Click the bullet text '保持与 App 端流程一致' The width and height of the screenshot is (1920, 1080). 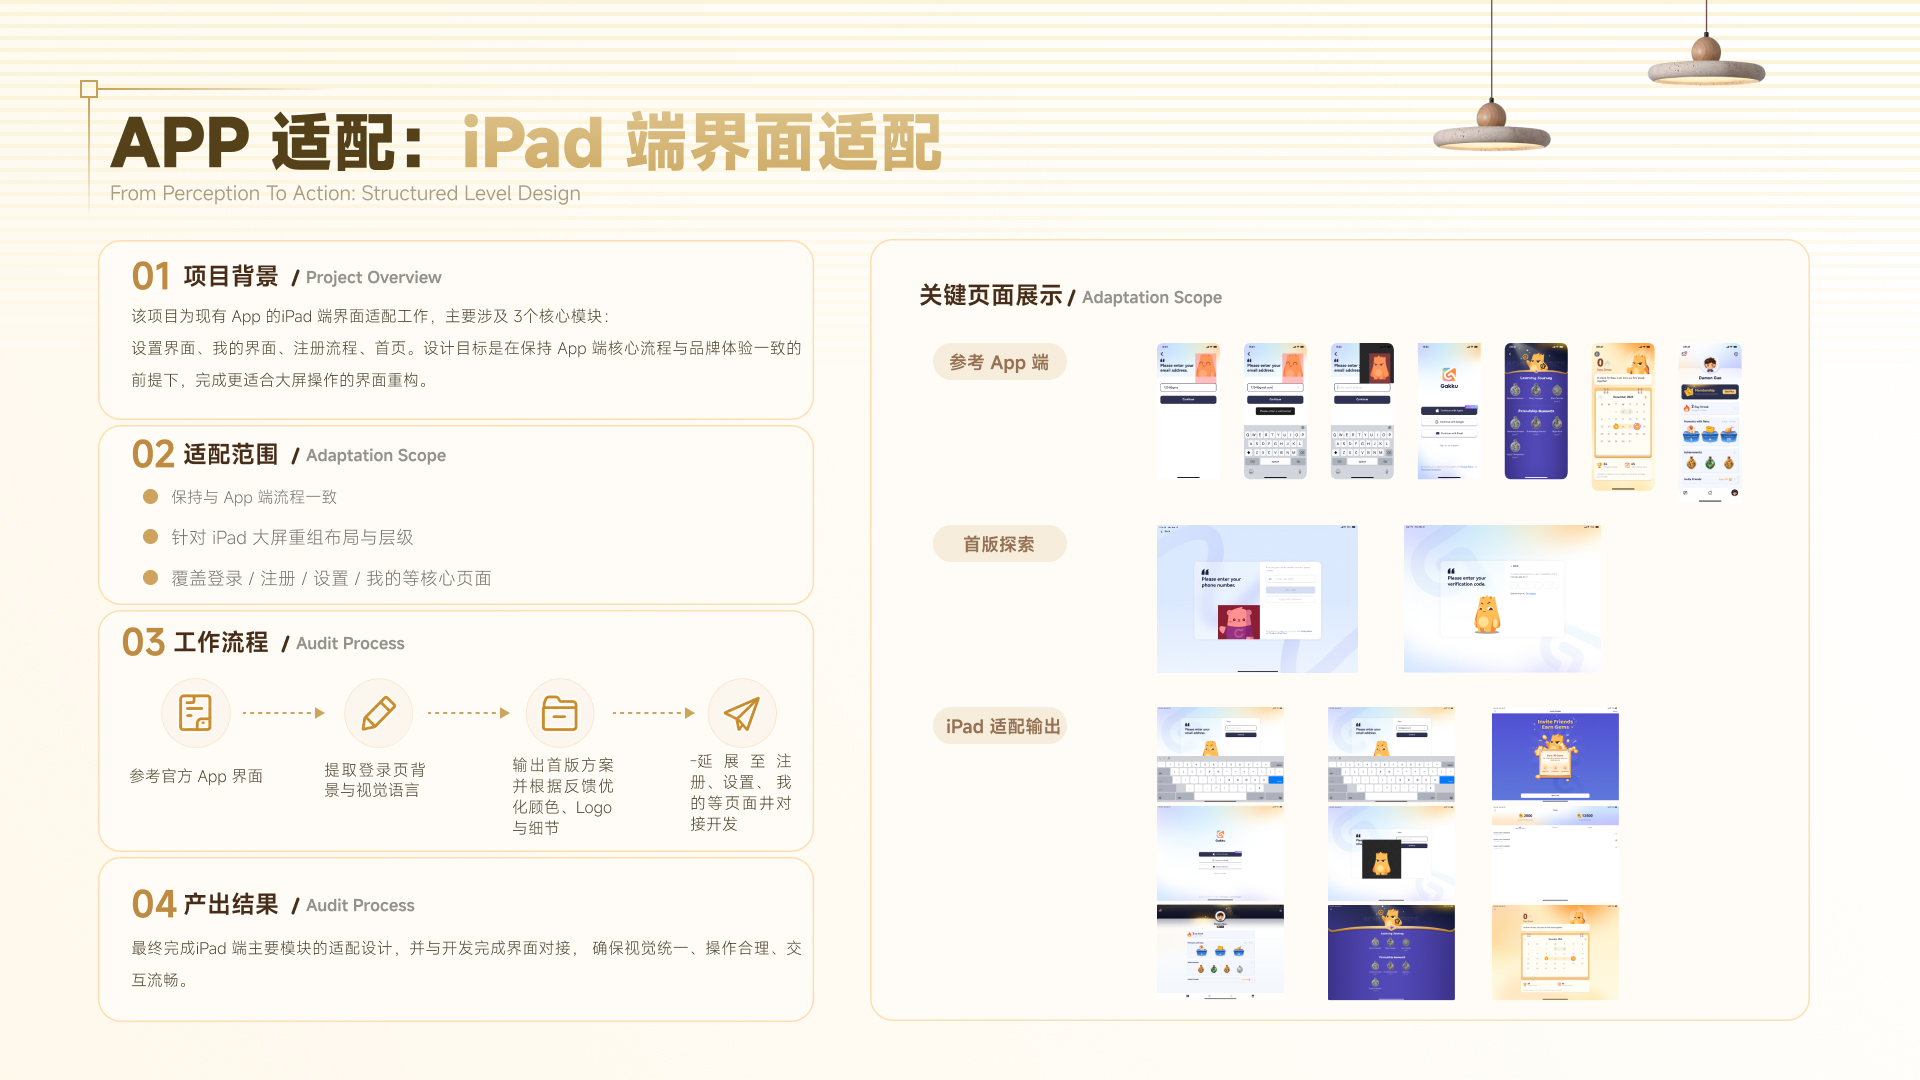tap(254, 497)
